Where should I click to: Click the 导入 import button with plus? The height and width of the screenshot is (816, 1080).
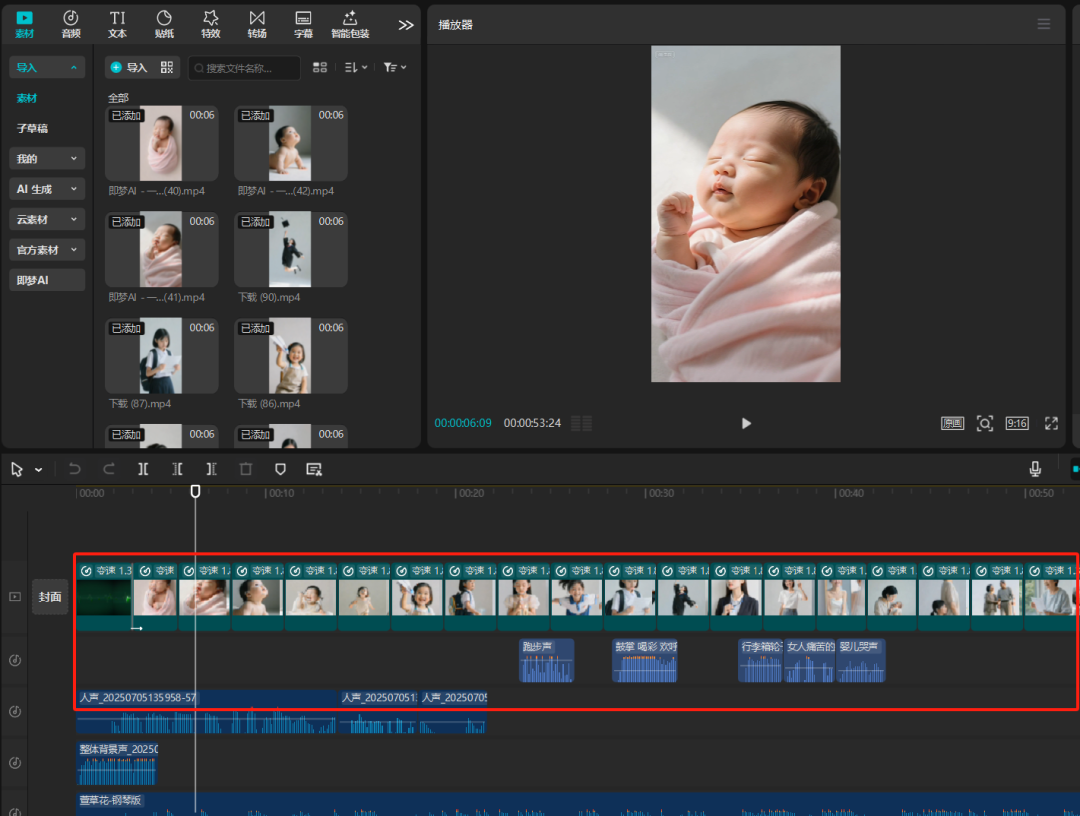pos(129,67)
